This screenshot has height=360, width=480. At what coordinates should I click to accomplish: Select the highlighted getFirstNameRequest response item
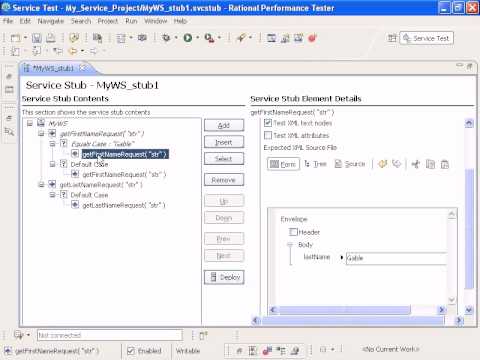[x=125, y=154]
